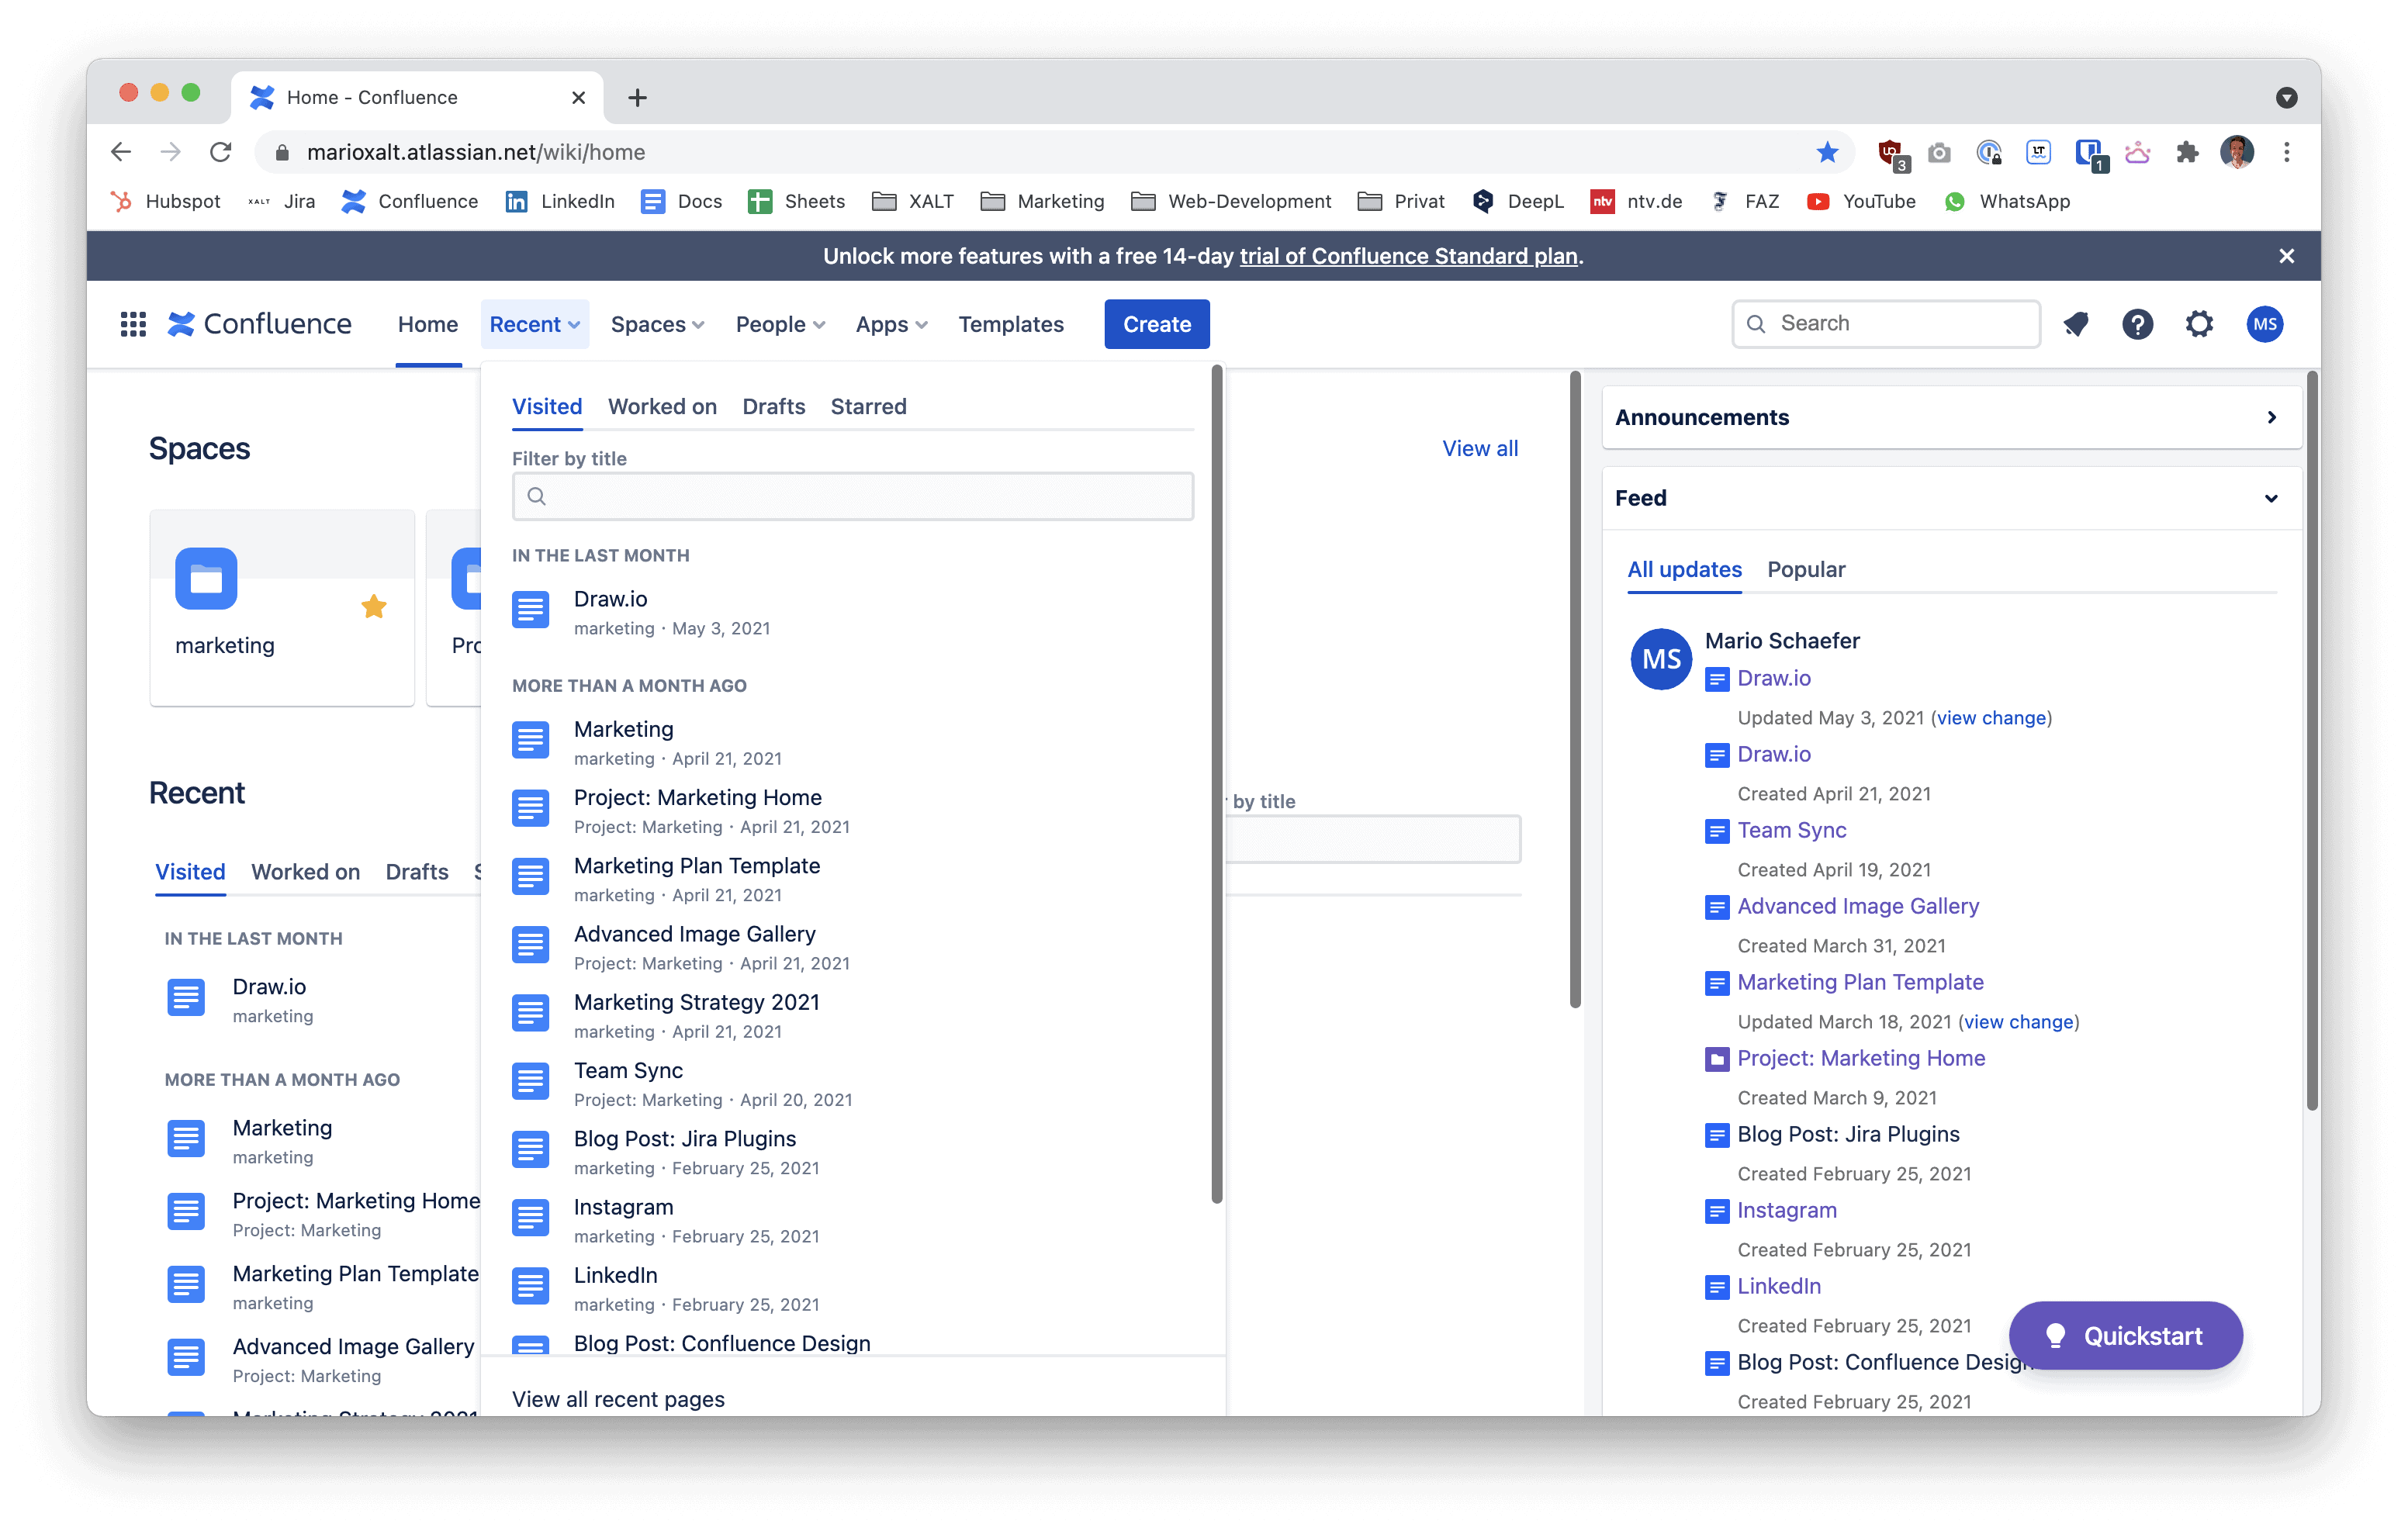
Task: Open LinkedIn bookmark in bookmarks bar
Action: click(x=560, y=201)
